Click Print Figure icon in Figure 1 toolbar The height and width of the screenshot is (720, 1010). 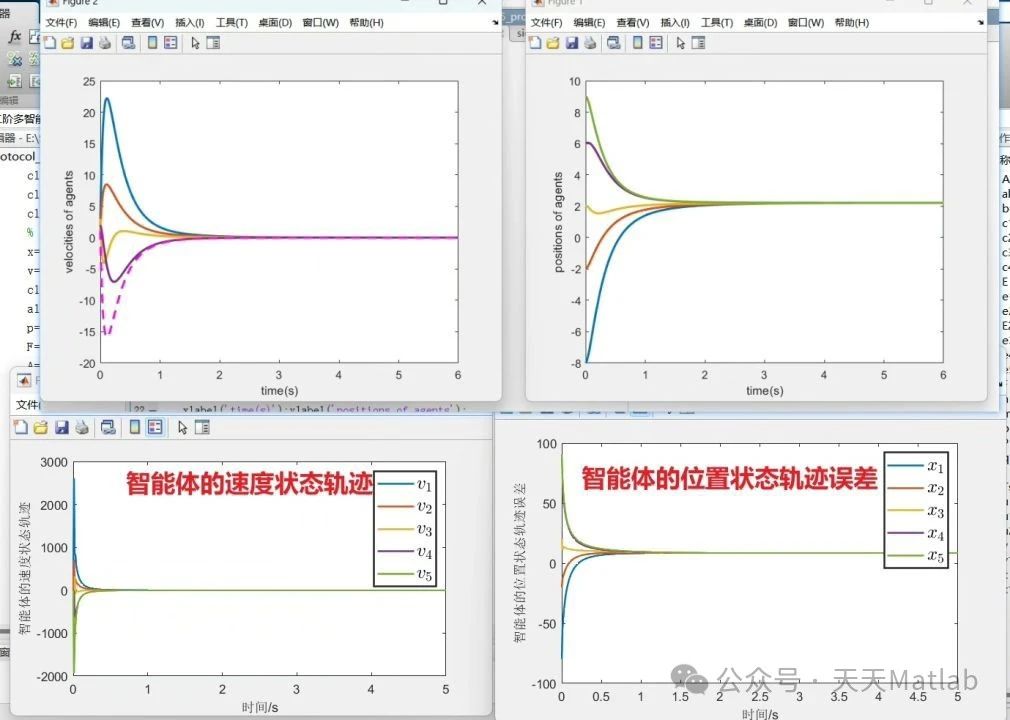click(590, 43)
